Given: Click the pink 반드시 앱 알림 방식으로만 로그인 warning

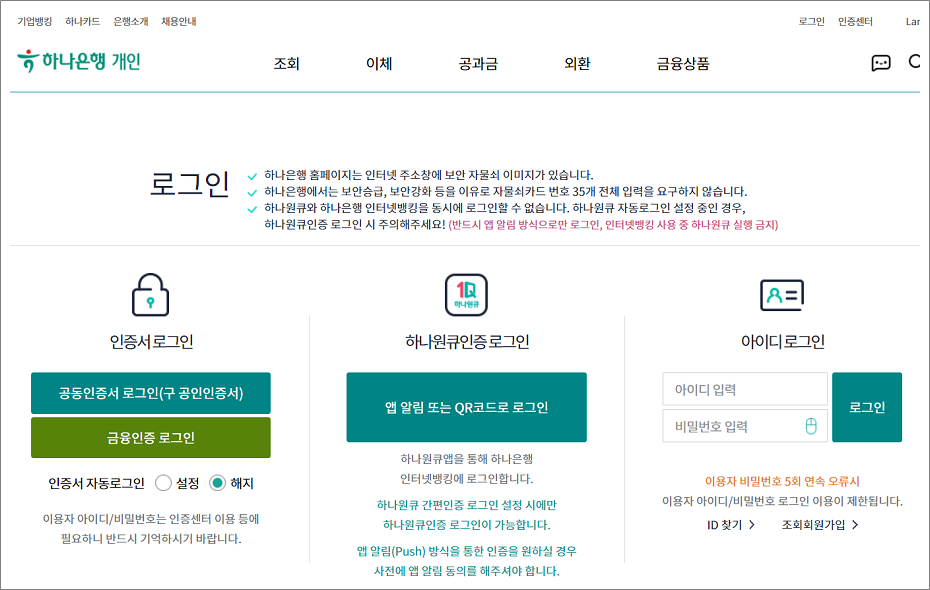Looking at the screenshot, I should [613, 225].
